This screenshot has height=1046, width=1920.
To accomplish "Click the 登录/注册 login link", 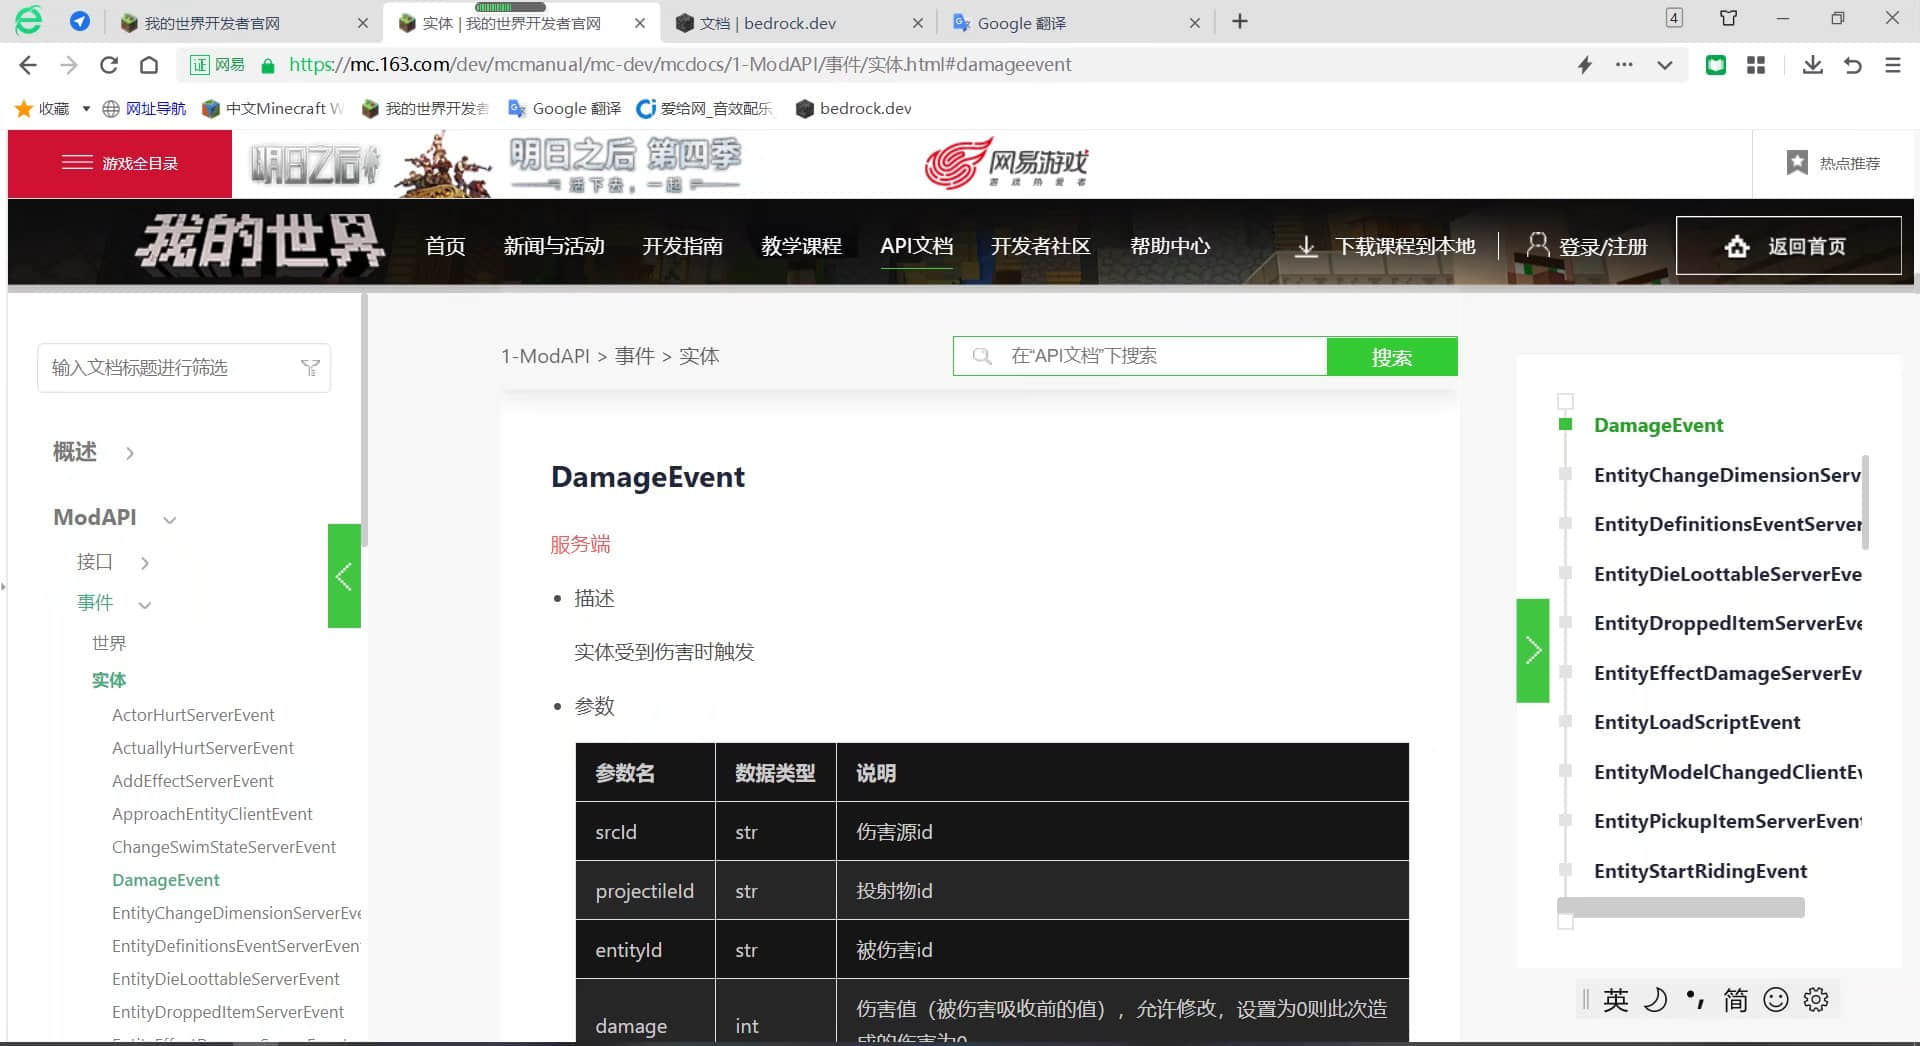I will 1587,246.
